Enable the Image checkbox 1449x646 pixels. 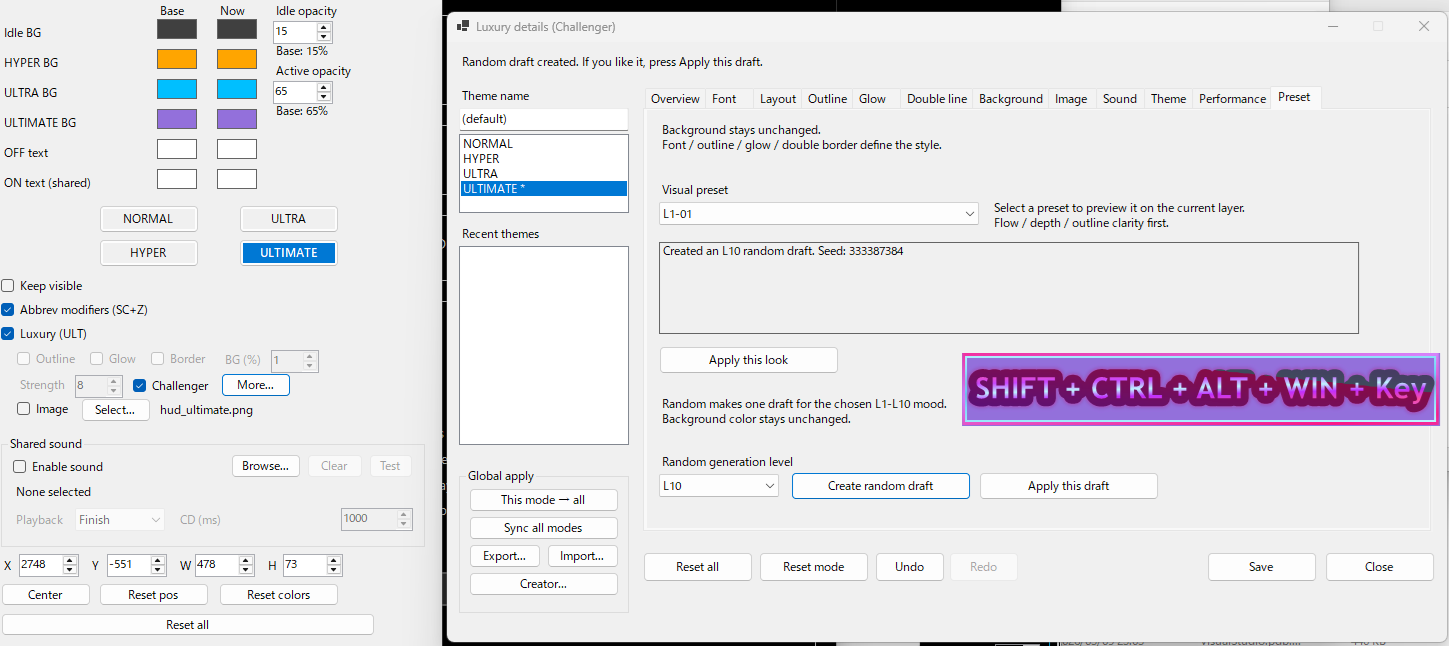click(x=24, y=409)
